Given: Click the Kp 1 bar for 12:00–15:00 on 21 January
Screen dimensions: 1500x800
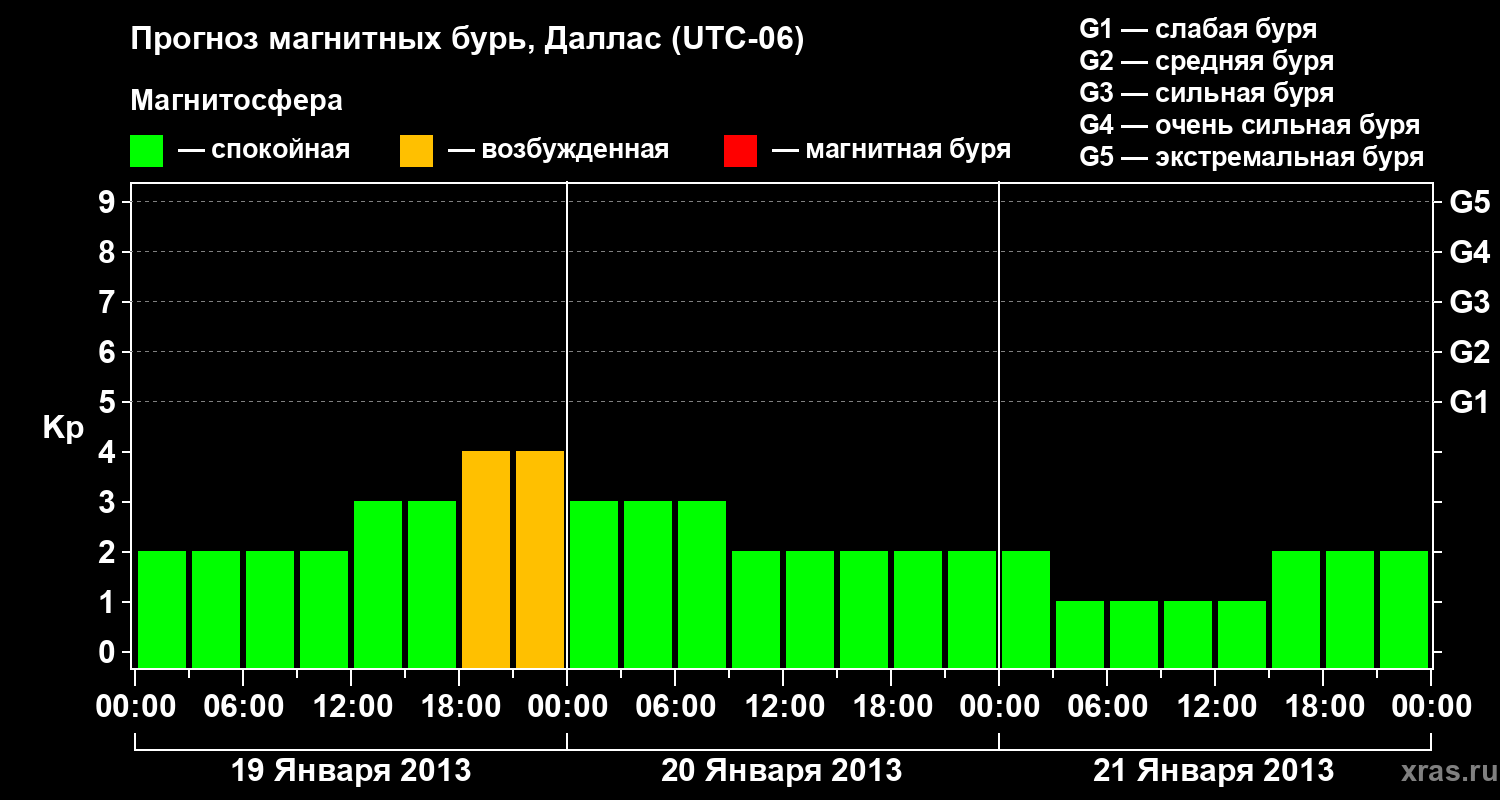Looking at the screenshot, I should 1242,634.
